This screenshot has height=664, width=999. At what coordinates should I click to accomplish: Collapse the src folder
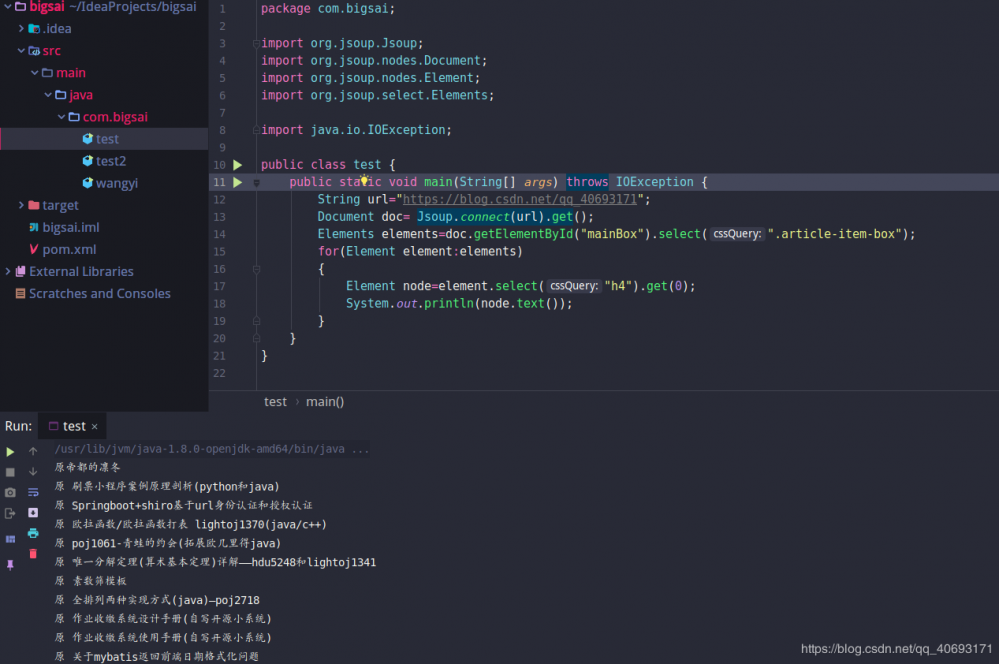click(21, 50)
